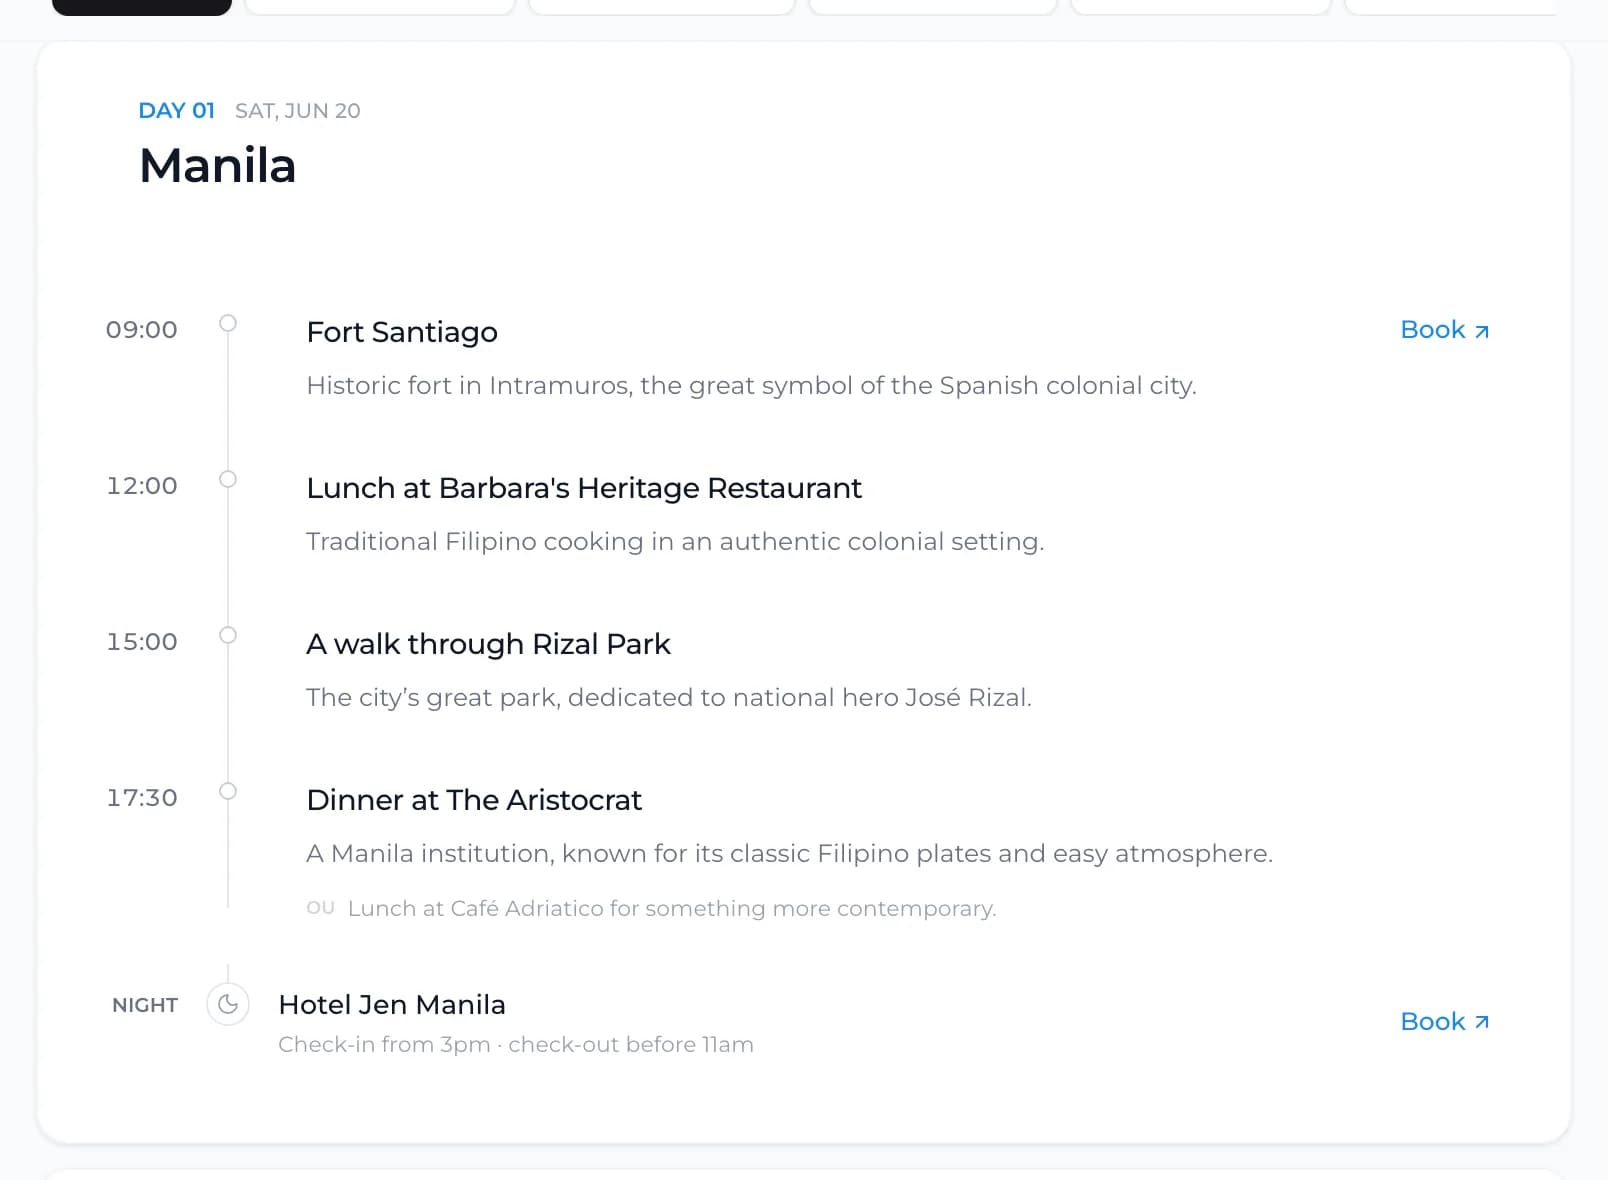Click the DAY 01 label

coord(177,111)
